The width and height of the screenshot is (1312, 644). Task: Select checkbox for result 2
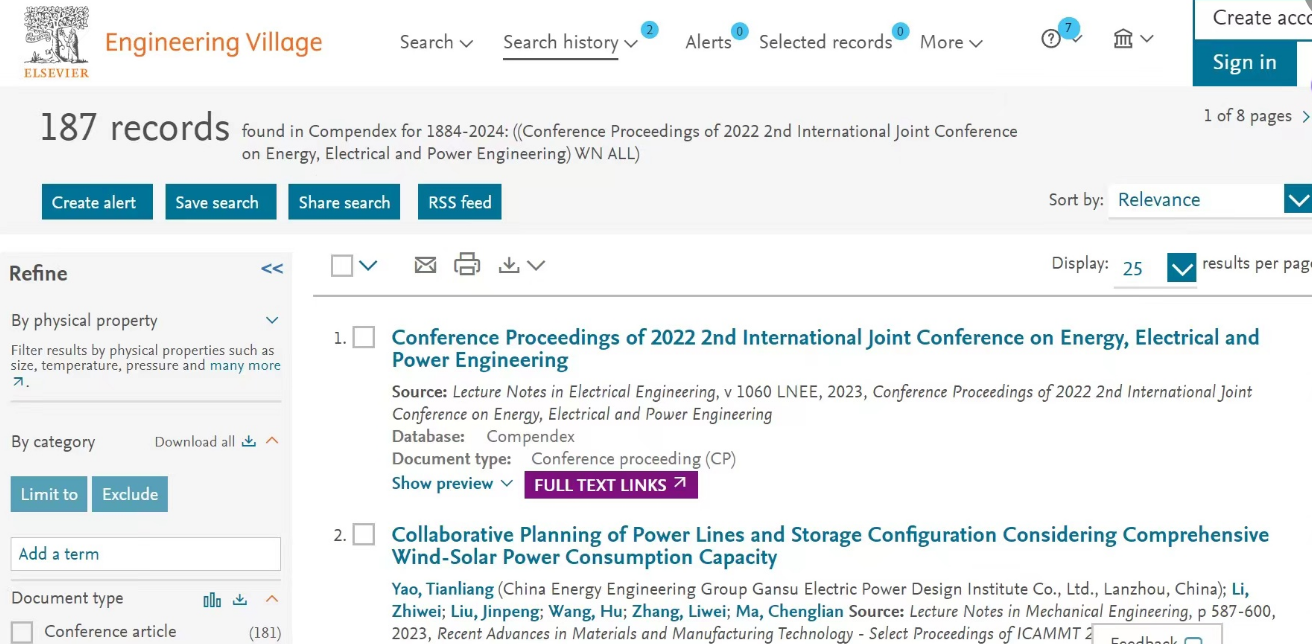click(364, 535)
